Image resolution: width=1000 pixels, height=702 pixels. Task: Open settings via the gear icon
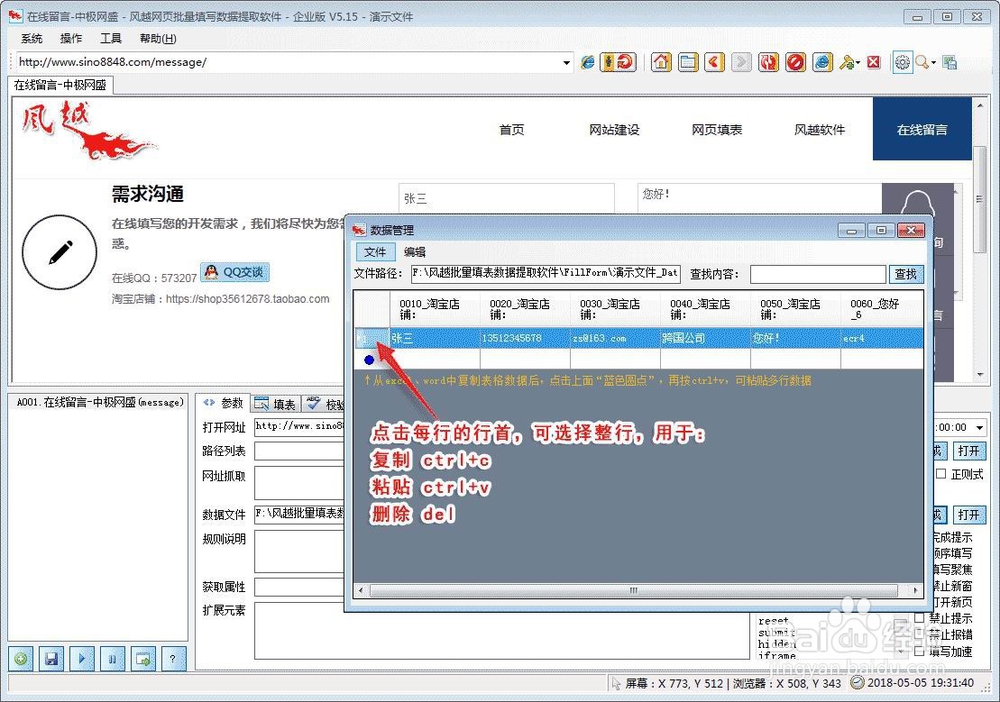[902, 62]
